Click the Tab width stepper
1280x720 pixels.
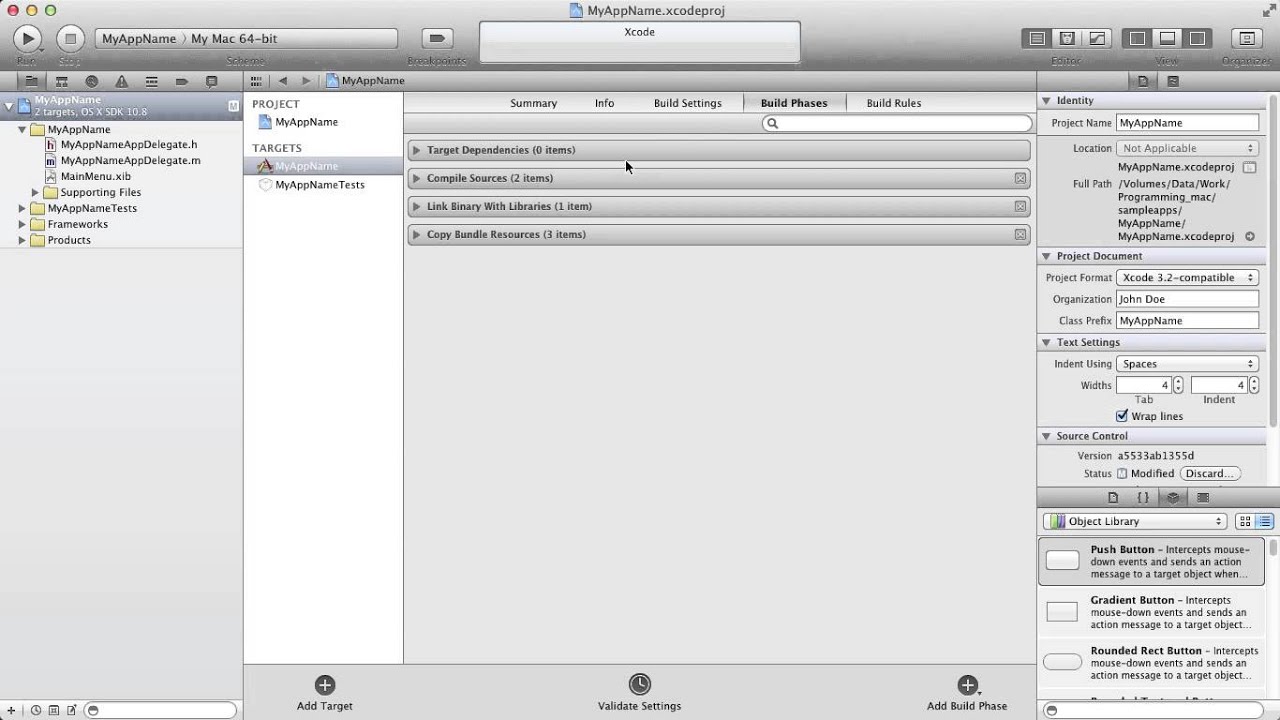[1178, 385]
